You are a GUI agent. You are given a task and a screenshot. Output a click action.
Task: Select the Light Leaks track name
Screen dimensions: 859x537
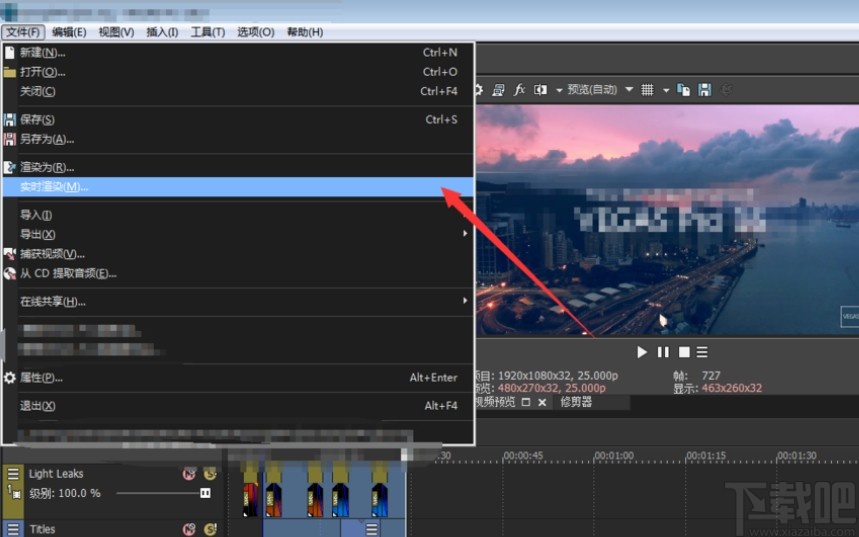(56, 474)
